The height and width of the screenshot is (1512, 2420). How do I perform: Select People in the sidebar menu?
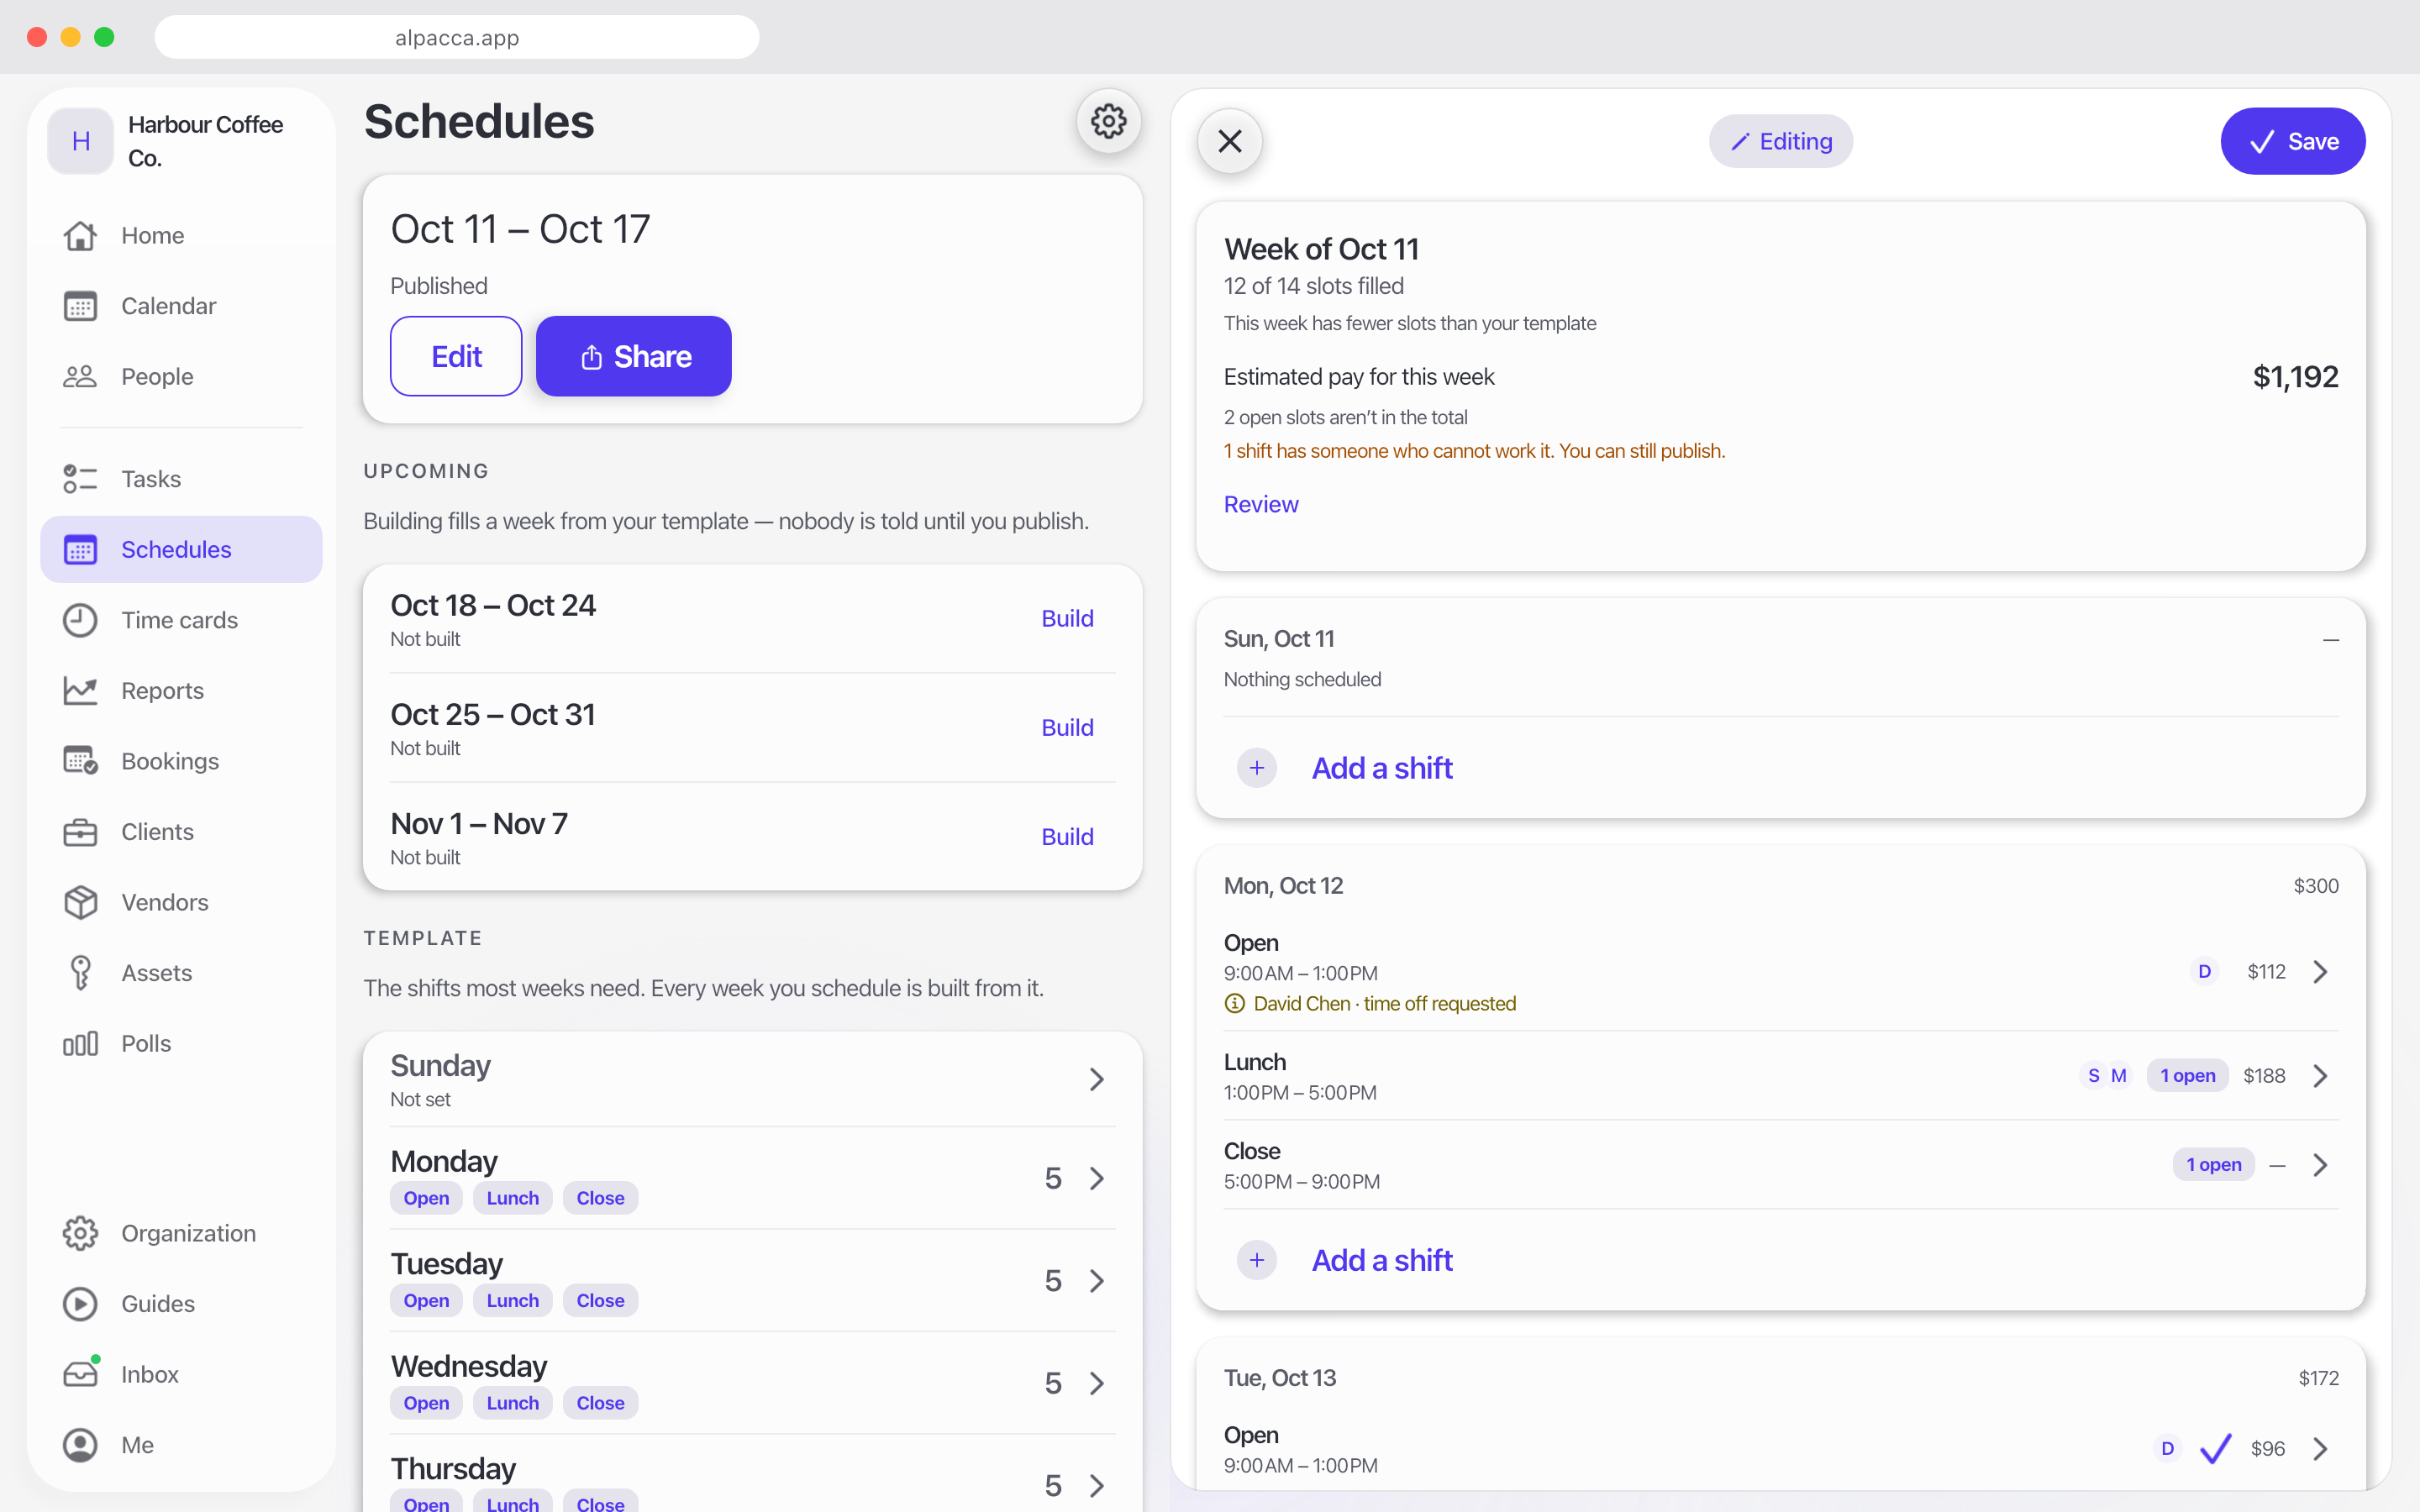[181, 376]
